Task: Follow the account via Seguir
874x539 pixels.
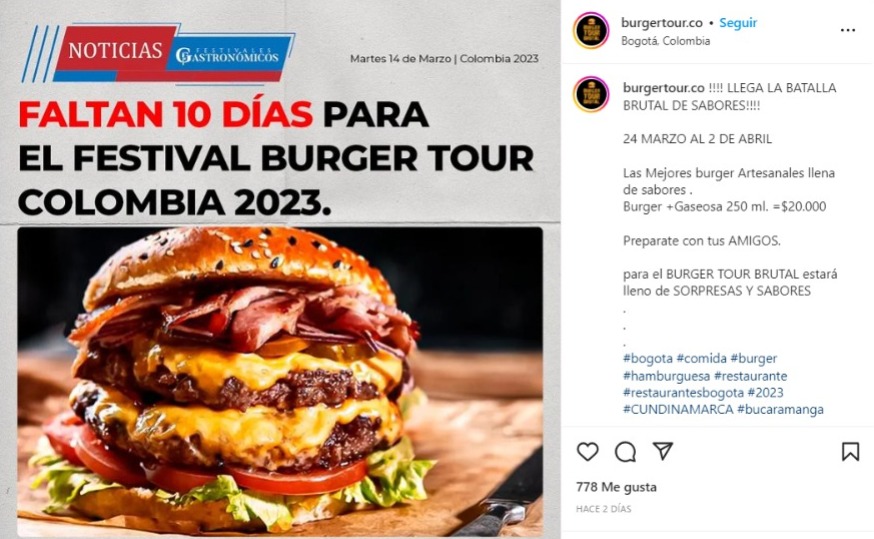Action: tap(738, 23)
